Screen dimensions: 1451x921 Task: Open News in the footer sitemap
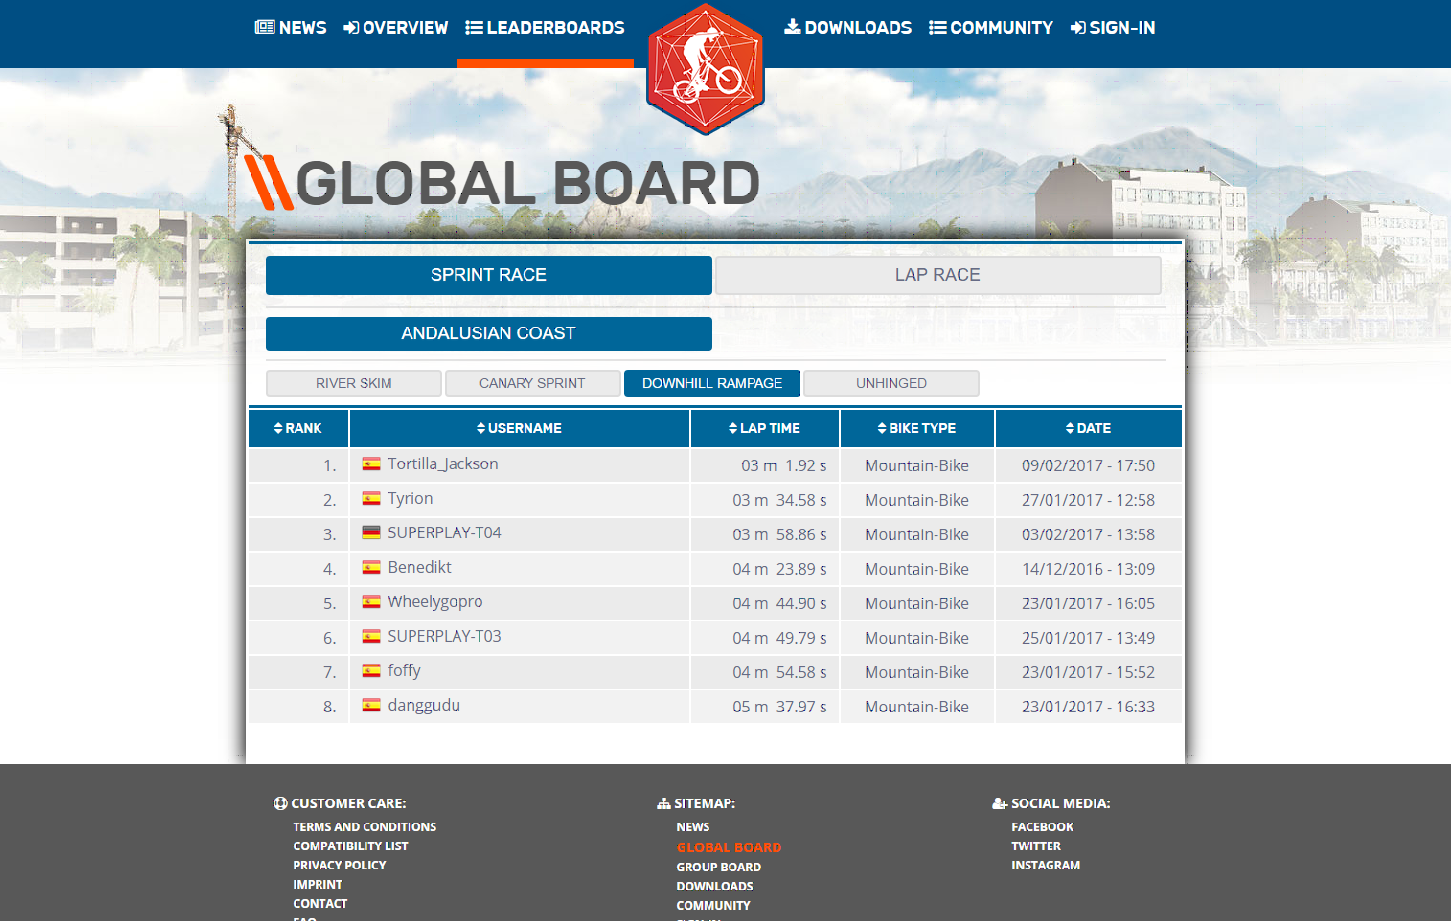[x=693, y=827]
